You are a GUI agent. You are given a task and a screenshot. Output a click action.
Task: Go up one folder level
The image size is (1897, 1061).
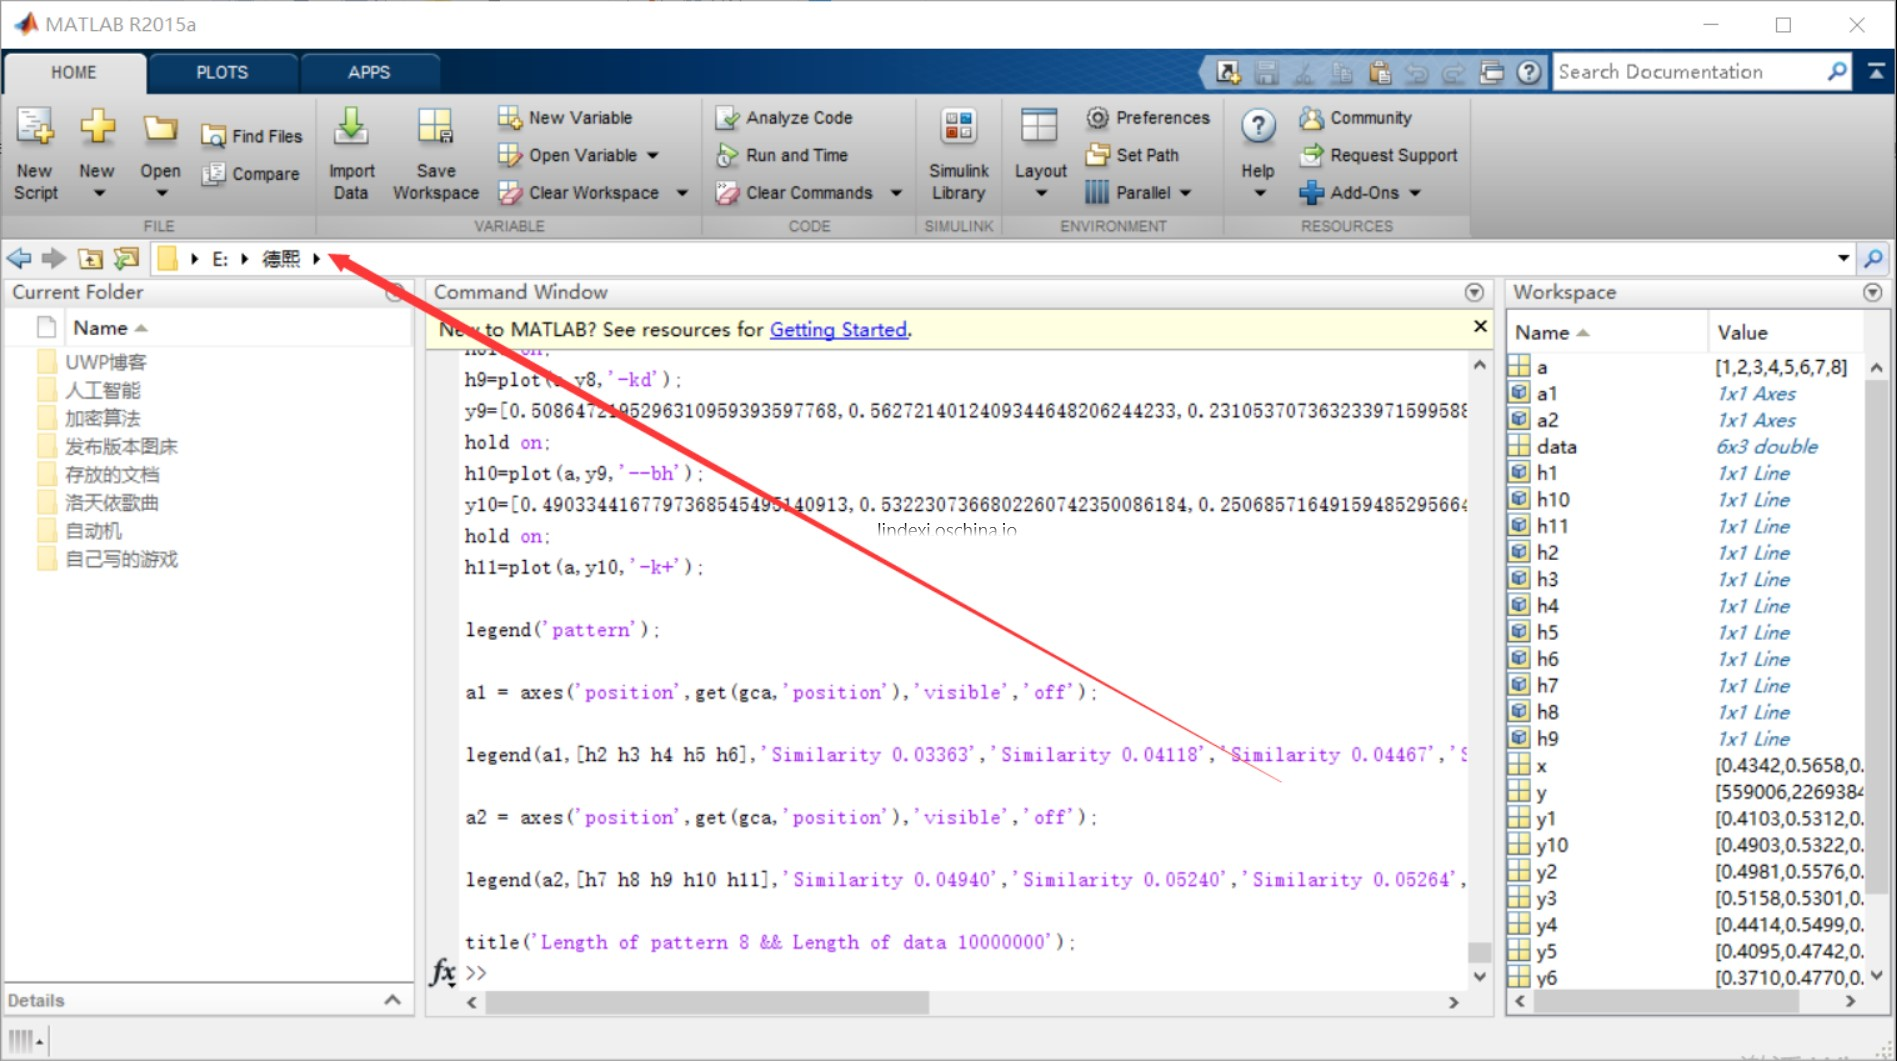[x=90, y=259]
